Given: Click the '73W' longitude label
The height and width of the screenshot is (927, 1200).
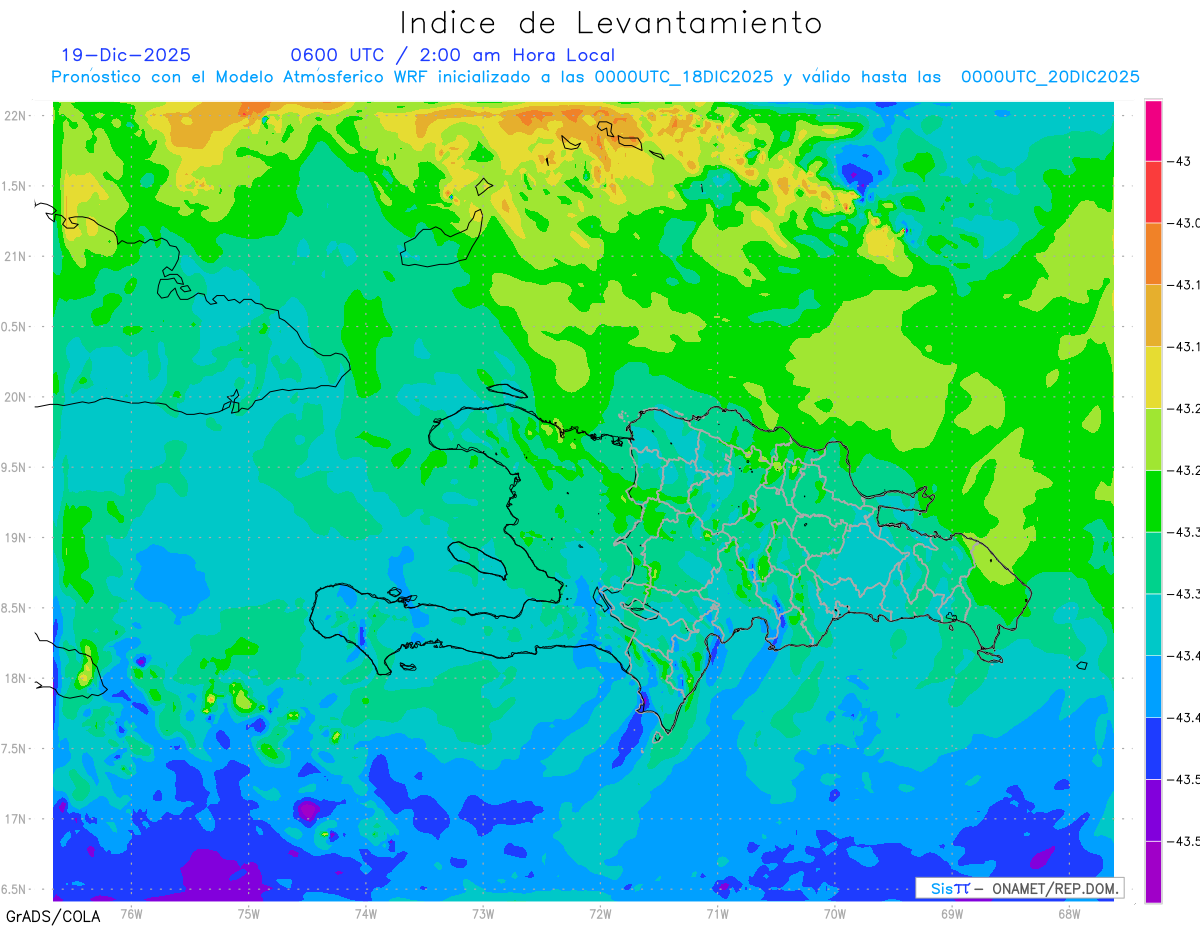Looking at the screenshot, I should pos(483,913).
